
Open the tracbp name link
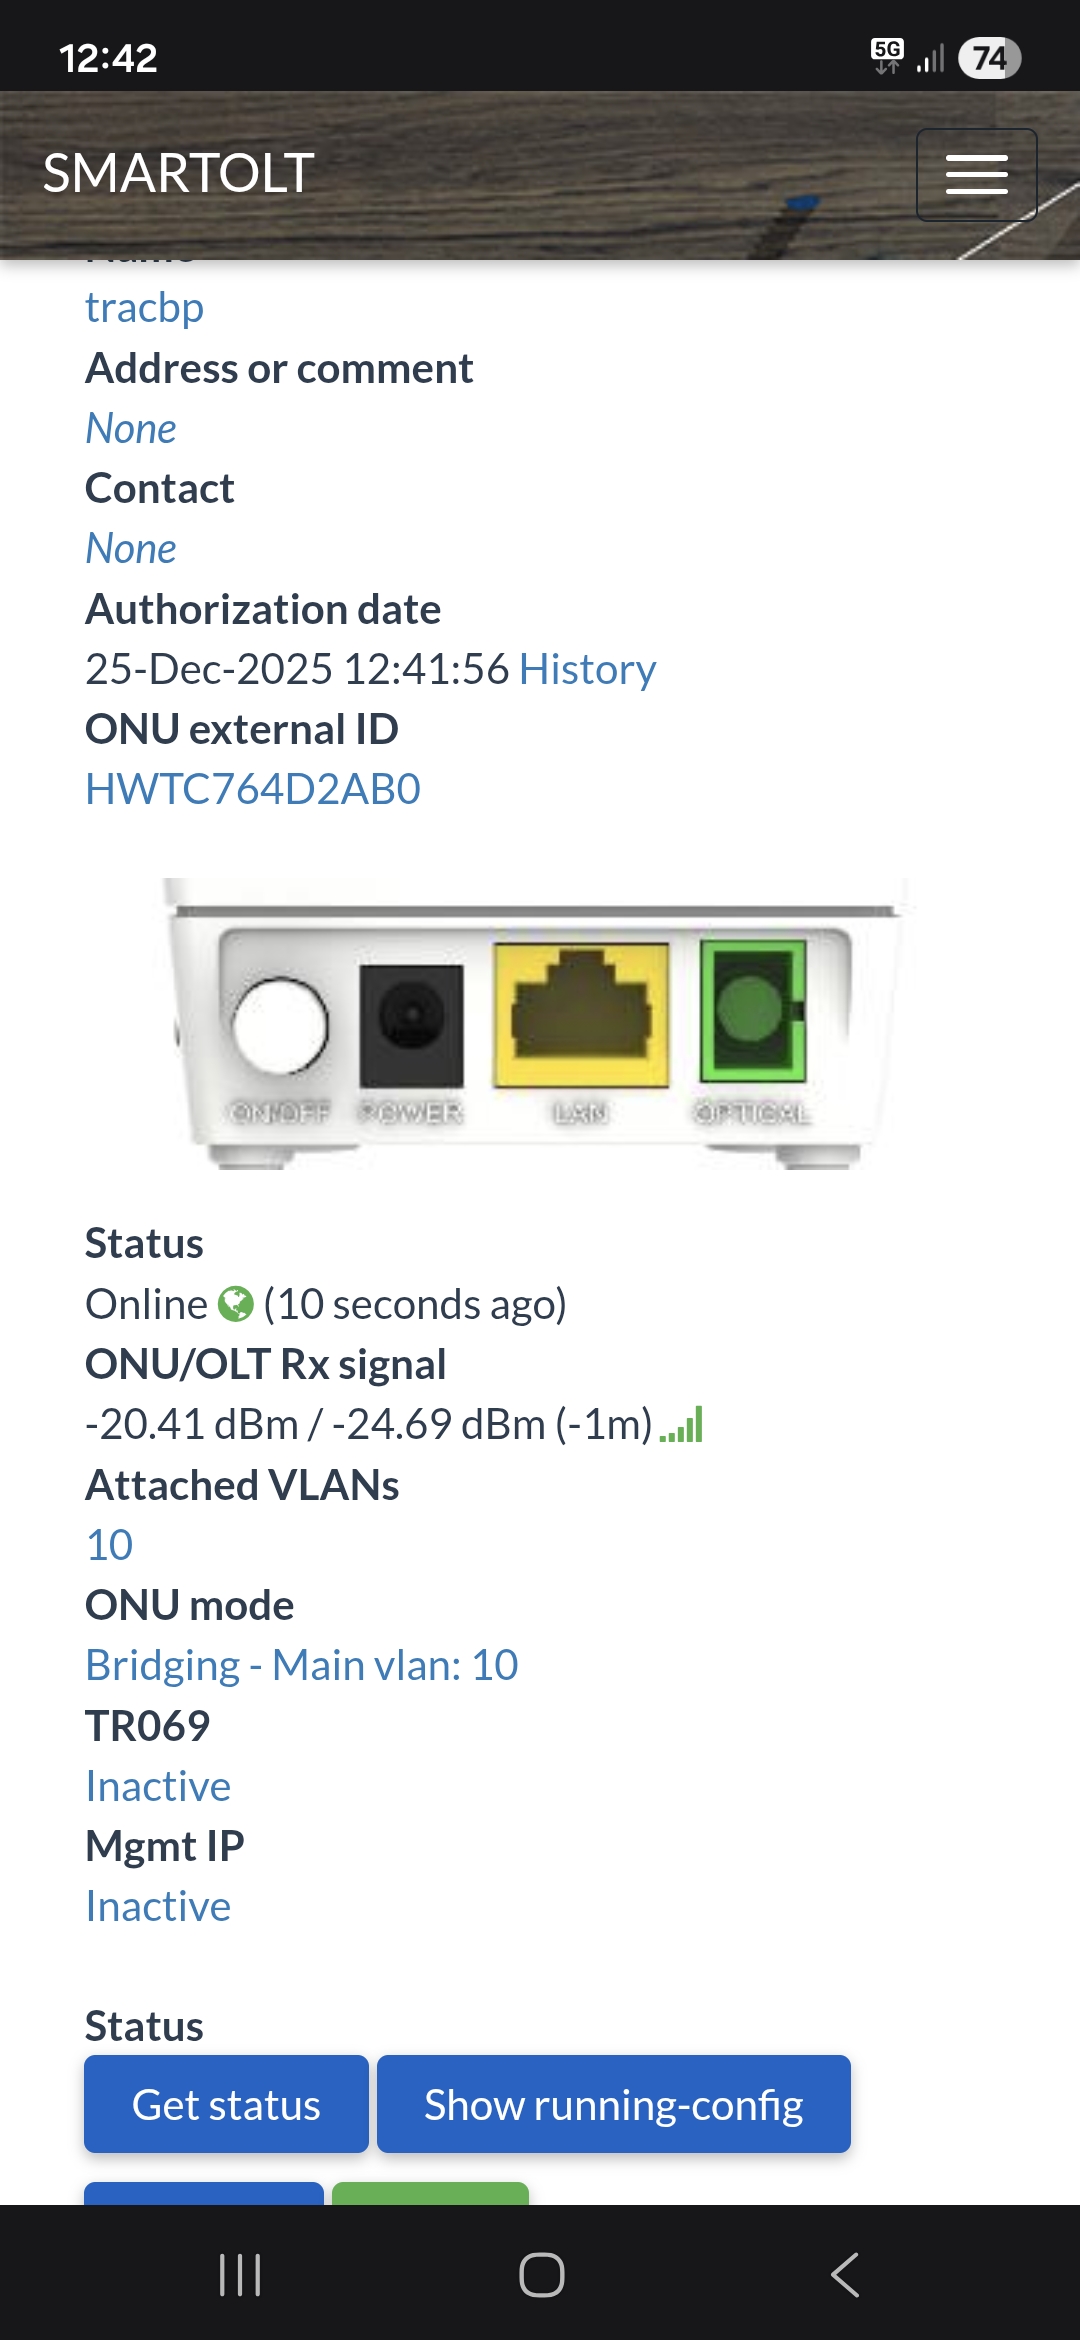coord(144,308)
